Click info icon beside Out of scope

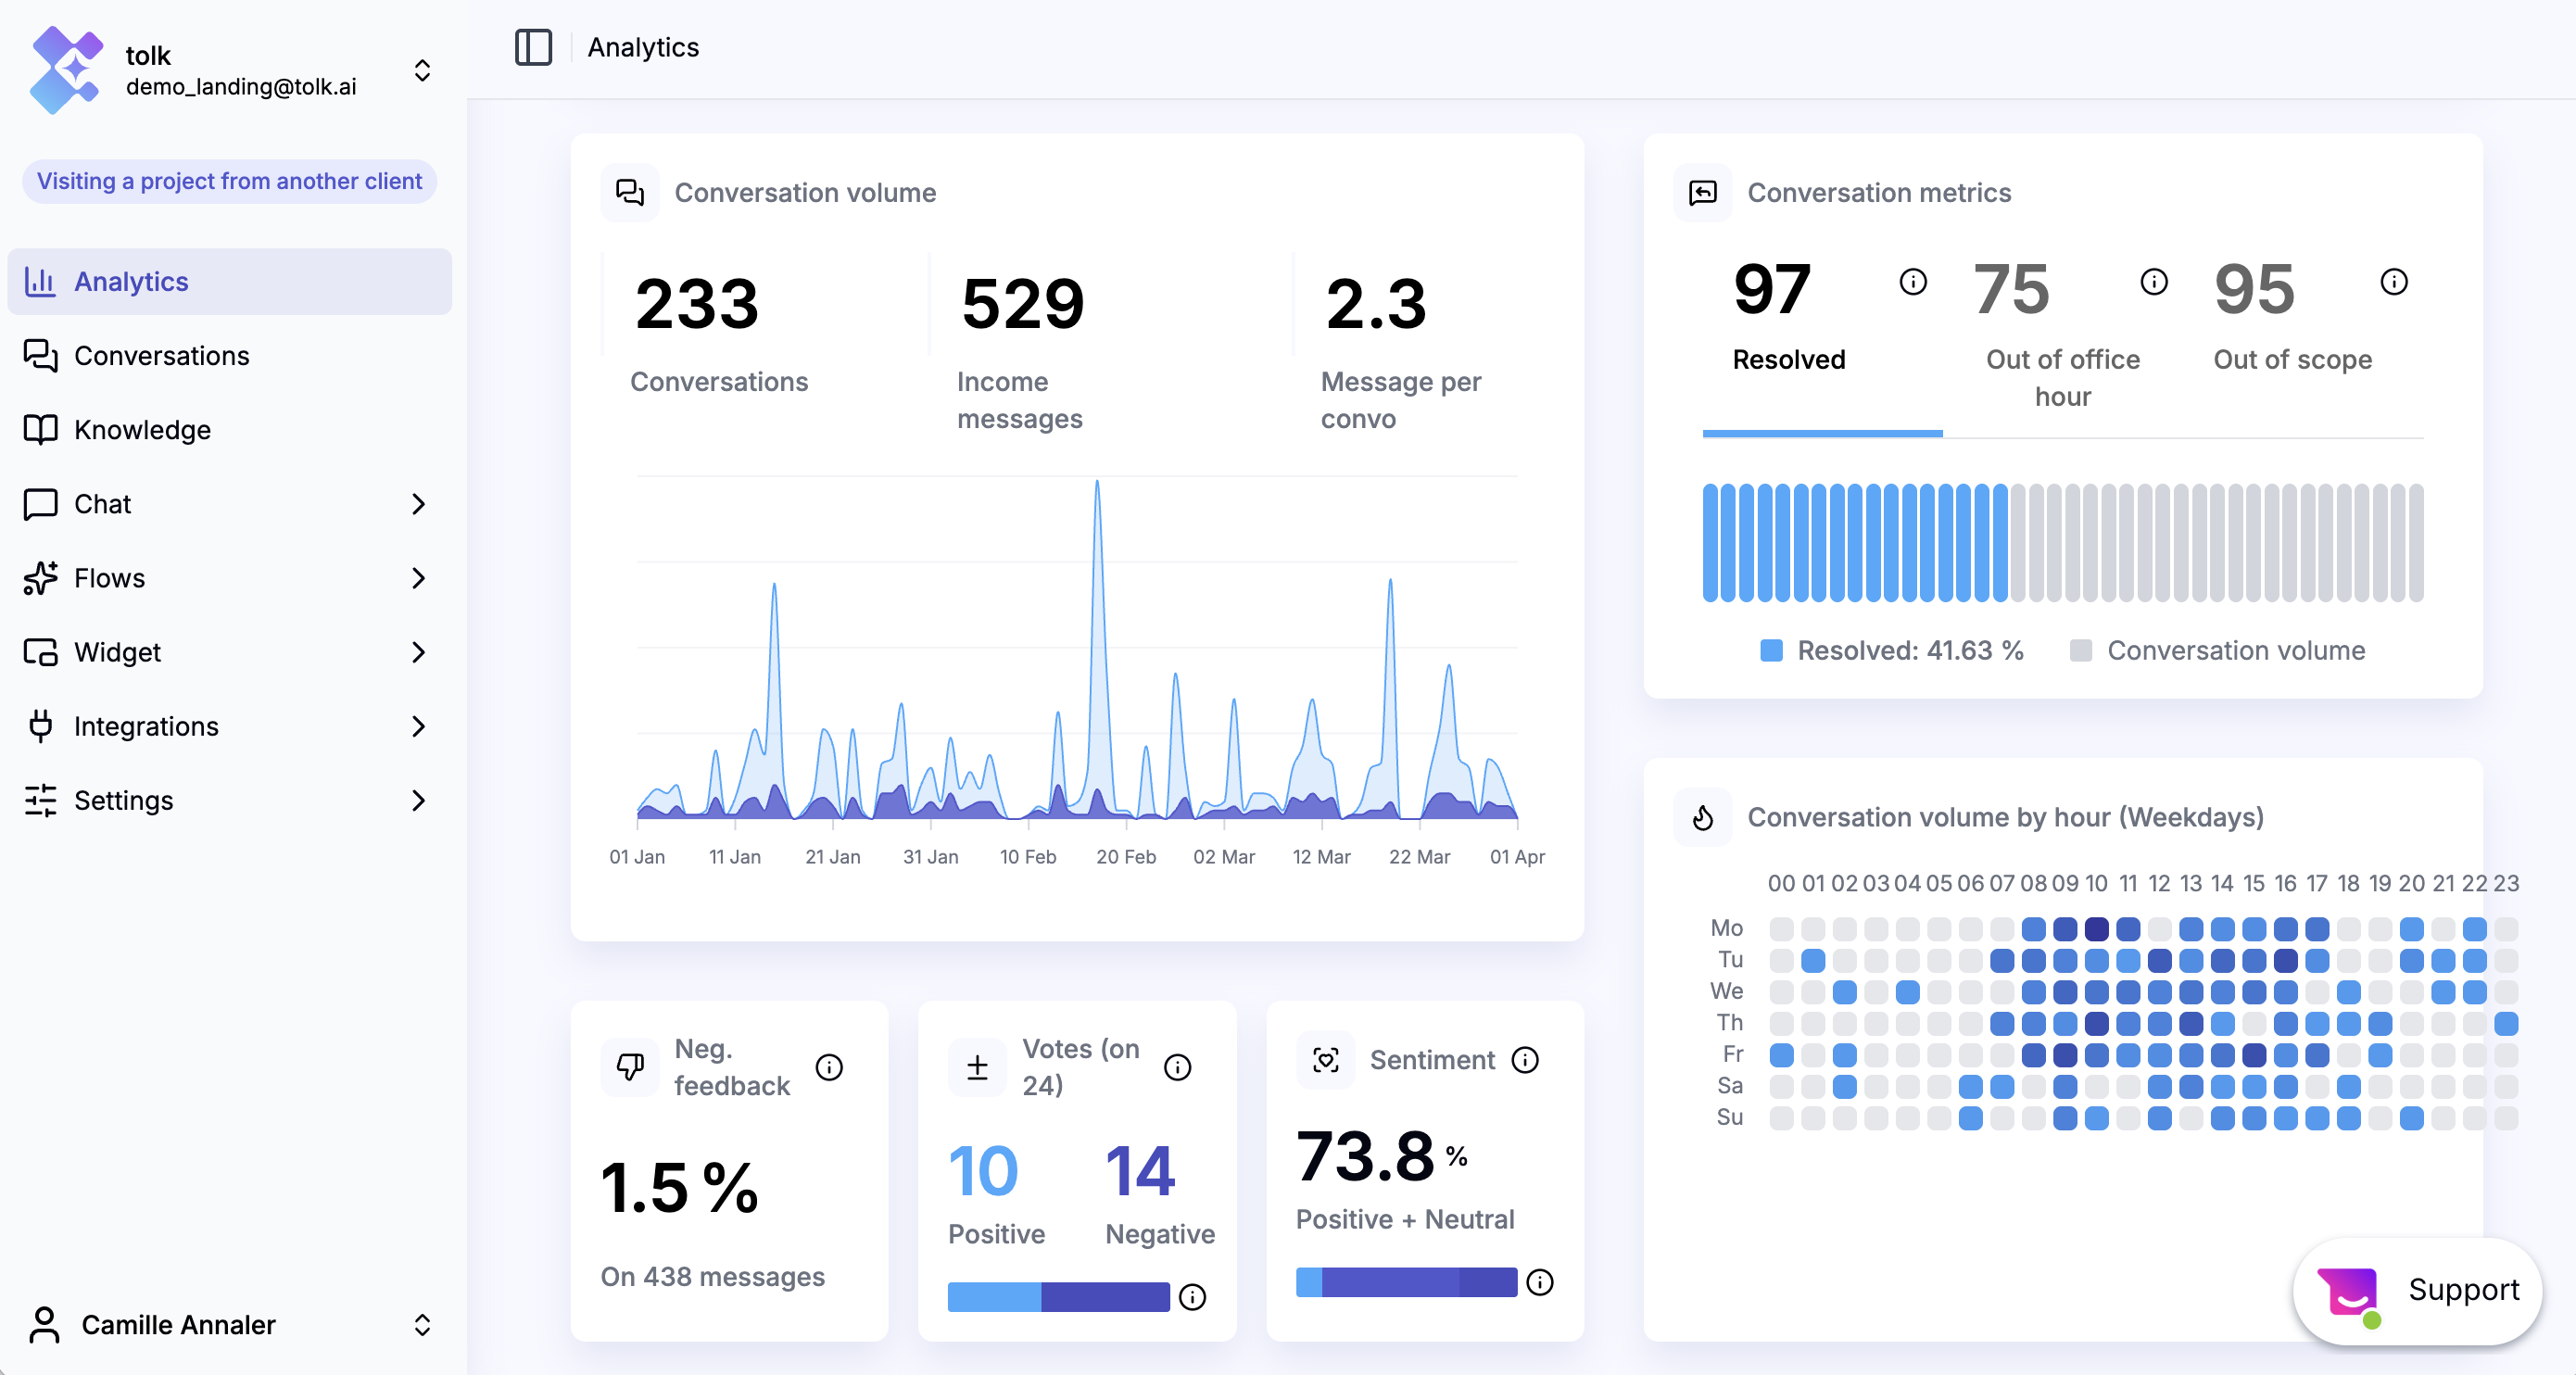pos(2393,282)
